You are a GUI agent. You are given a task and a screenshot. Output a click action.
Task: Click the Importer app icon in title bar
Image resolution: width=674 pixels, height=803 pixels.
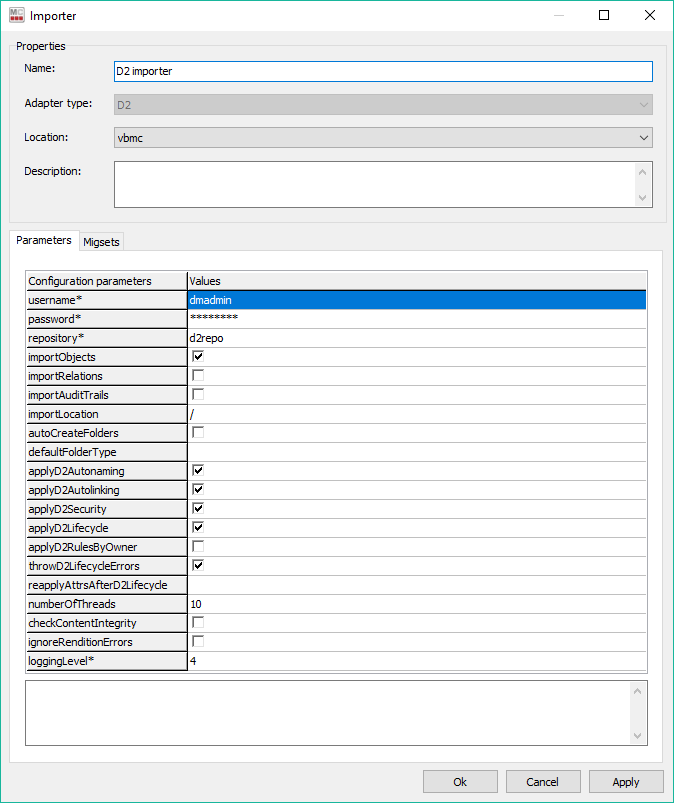click(17, 15)
